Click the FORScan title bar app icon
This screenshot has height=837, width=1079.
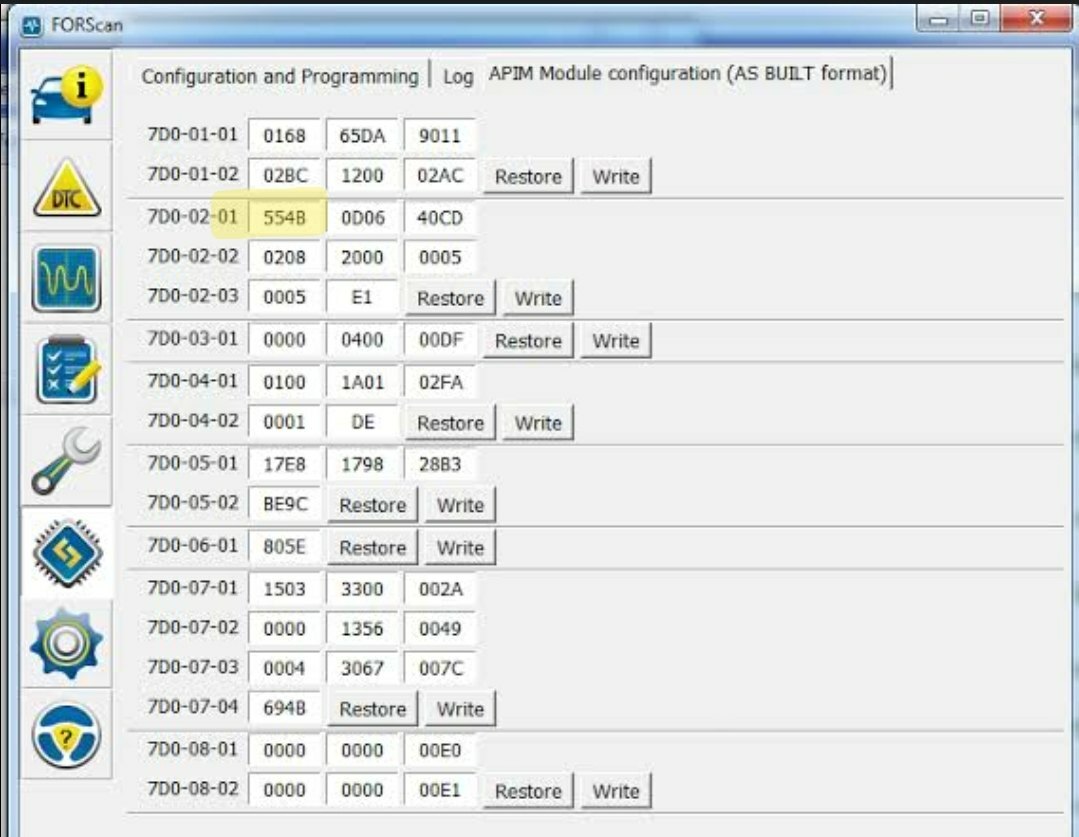[32, 26]
